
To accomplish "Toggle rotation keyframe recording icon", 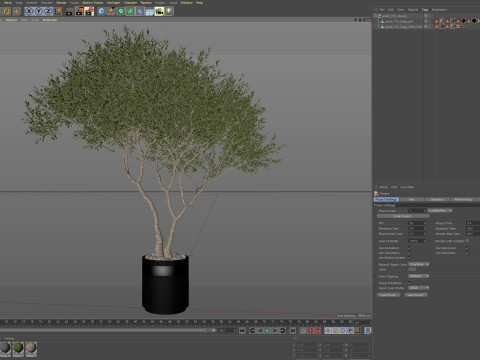I will click(343, 331).
